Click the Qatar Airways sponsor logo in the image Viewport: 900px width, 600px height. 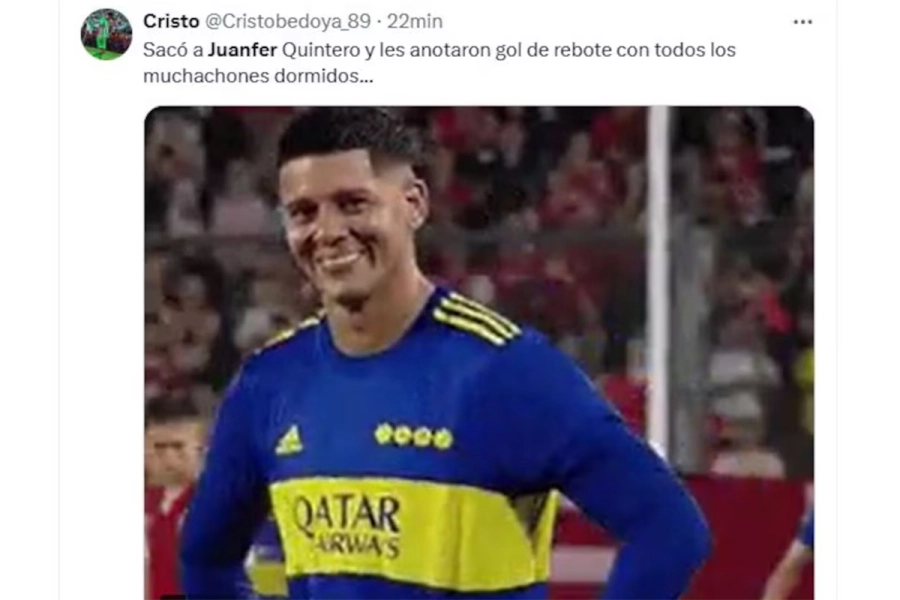(x=346, y=526)
